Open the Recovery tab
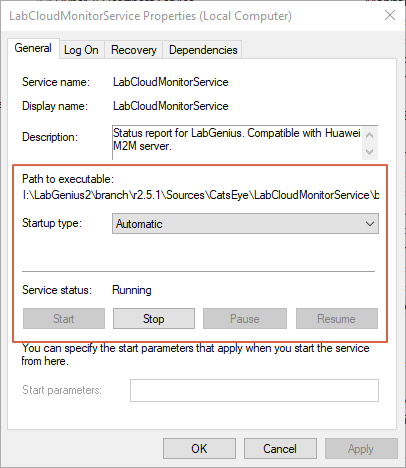Image resolution: width=406 pixels, height=468 pixels. [134, 50]
